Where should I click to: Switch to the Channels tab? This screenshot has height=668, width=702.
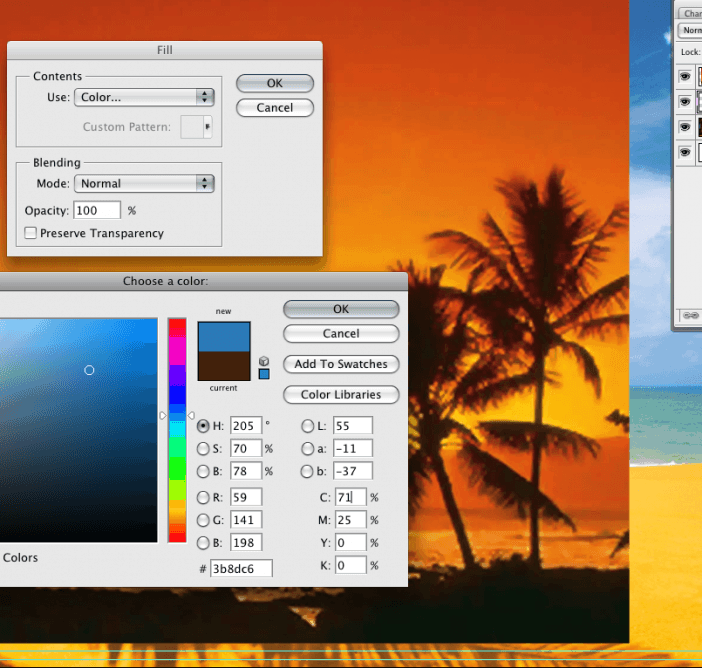pyautogui.click(x=692, y=14)
